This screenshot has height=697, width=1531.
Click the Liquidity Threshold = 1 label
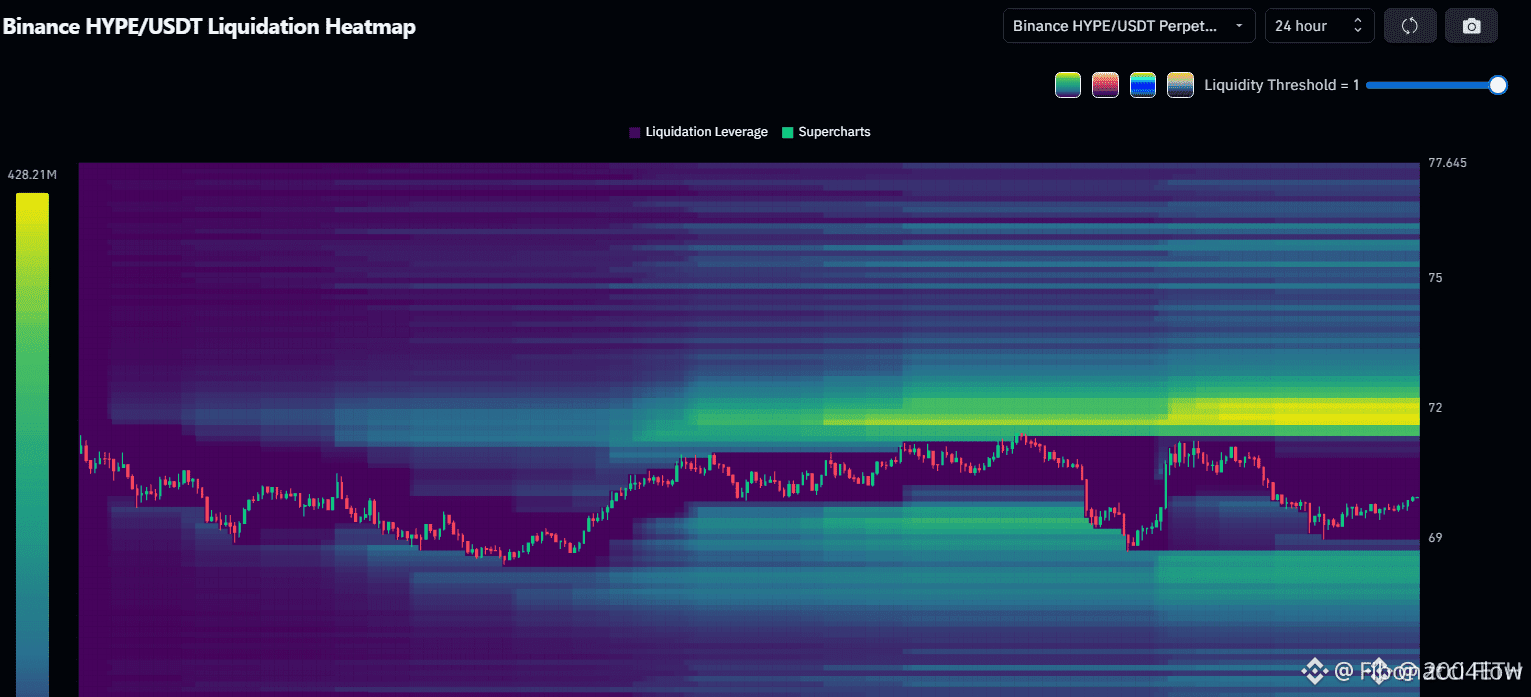1281,85
